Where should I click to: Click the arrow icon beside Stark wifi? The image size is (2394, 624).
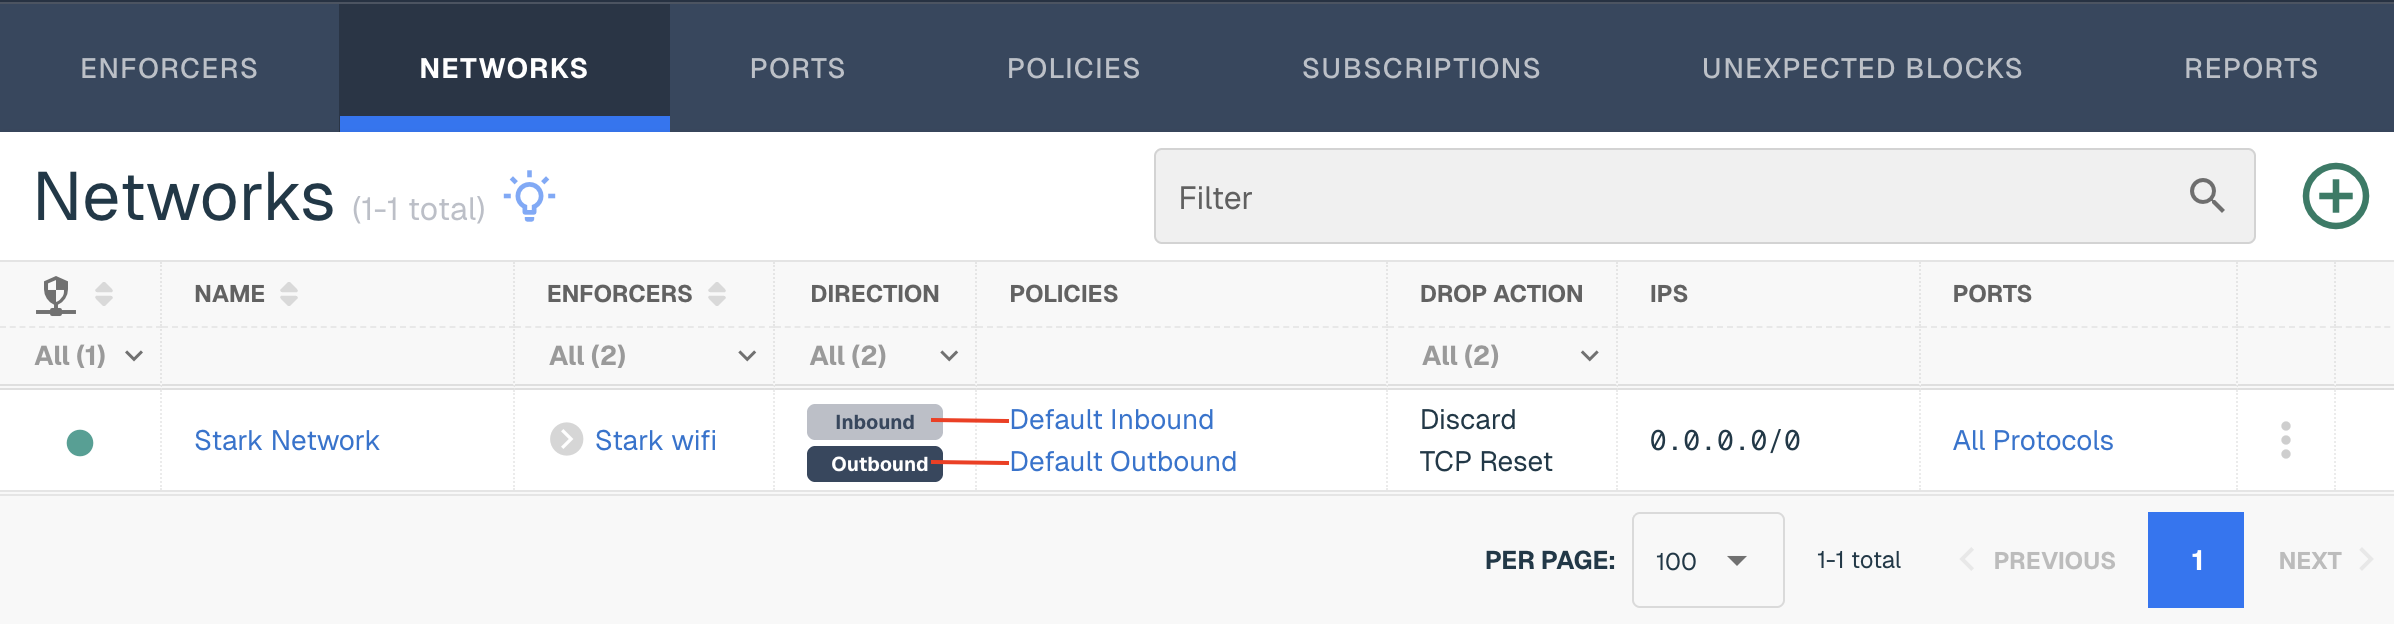point(566,439)
